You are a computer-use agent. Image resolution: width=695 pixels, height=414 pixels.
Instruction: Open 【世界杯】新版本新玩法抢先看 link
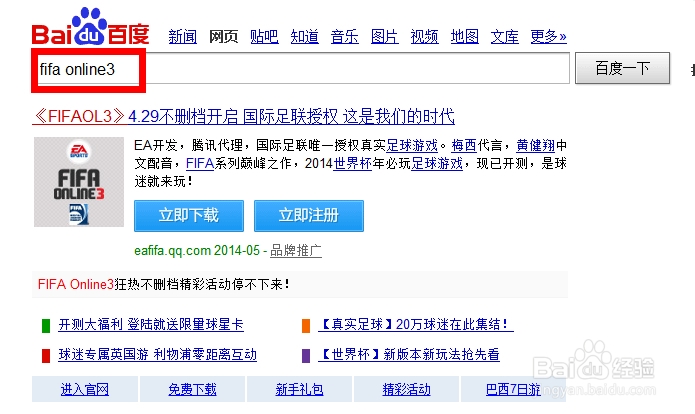(409, 355)
